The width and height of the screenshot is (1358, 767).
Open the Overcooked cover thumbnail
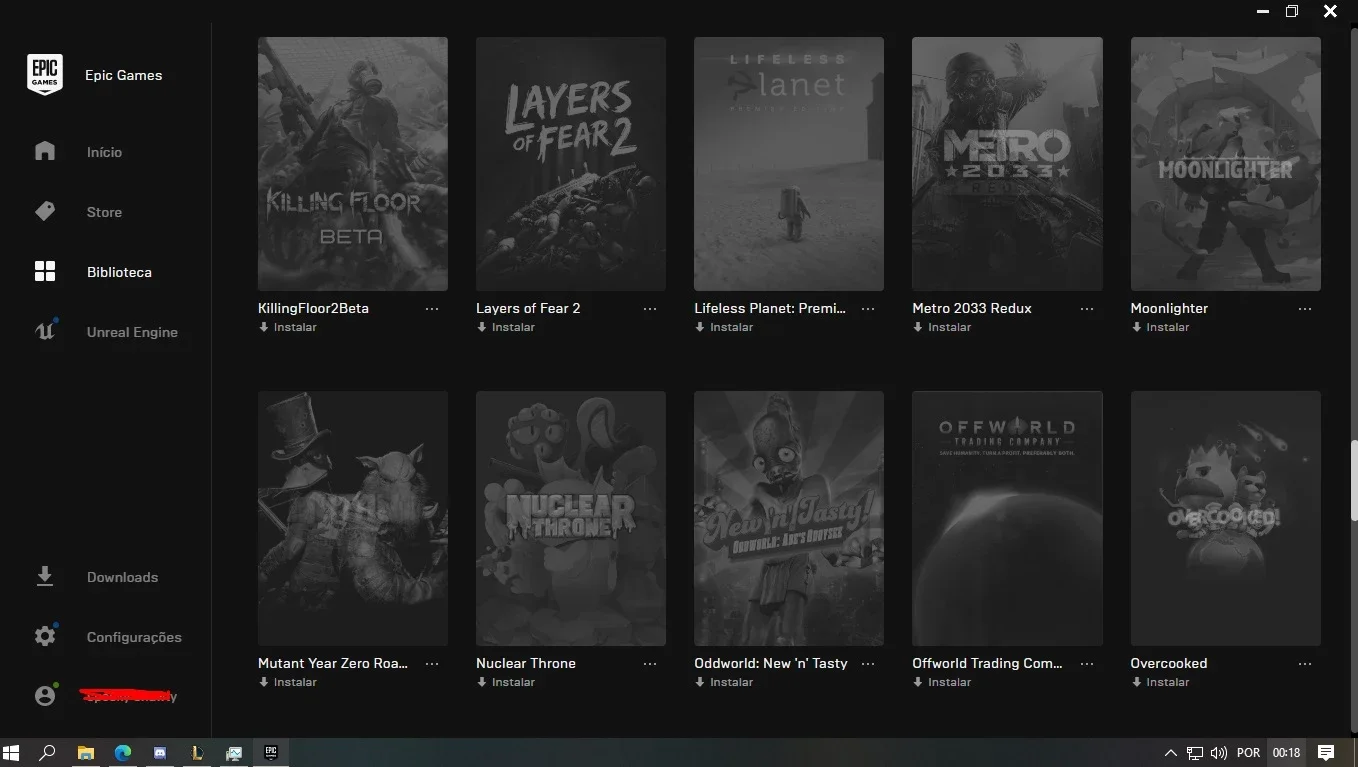tap(1226, 518)
